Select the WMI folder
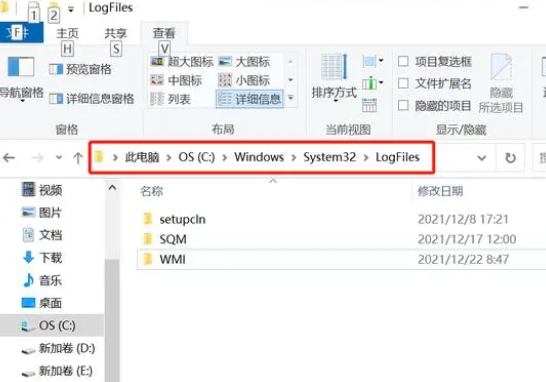546x382 pixels. pos(172,259)
